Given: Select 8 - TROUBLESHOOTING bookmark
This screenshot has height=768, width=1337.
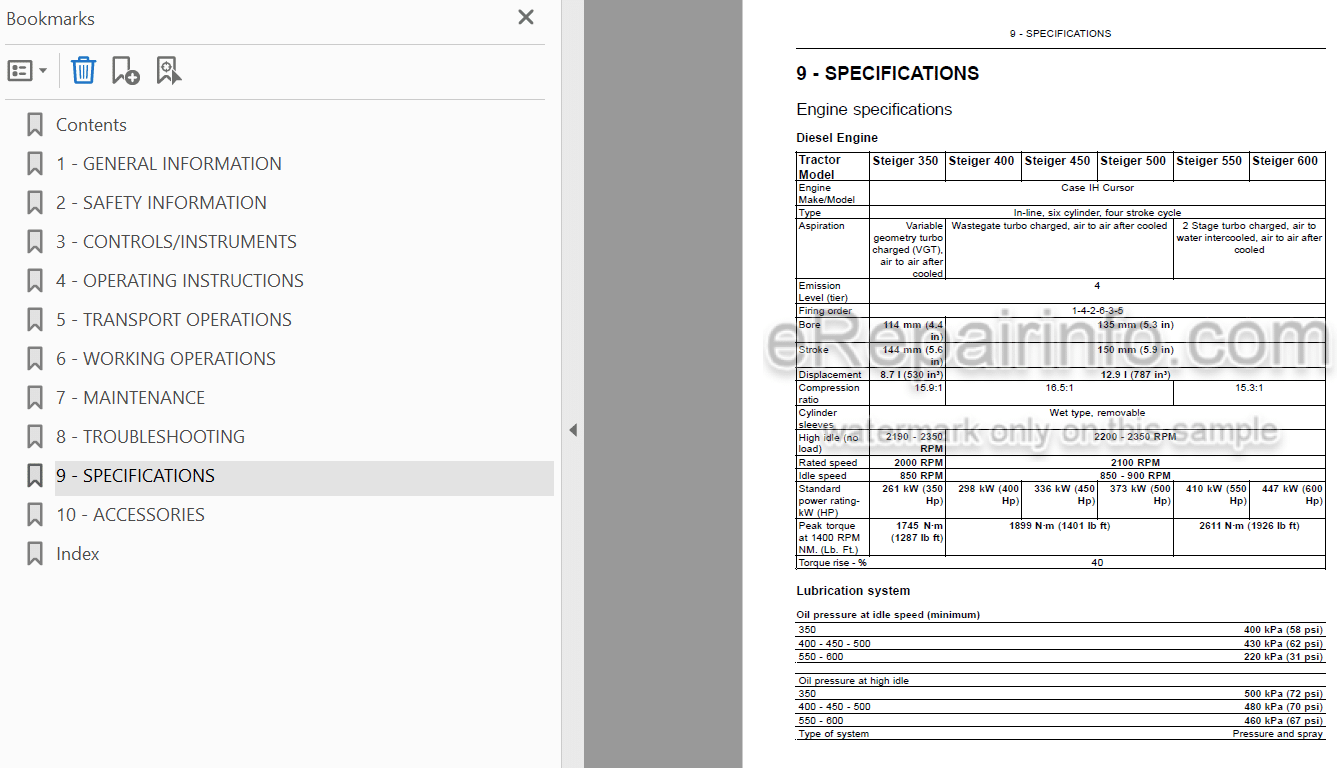Looking at the screenshot, I should pyautogui.click(x=150, y=437).
